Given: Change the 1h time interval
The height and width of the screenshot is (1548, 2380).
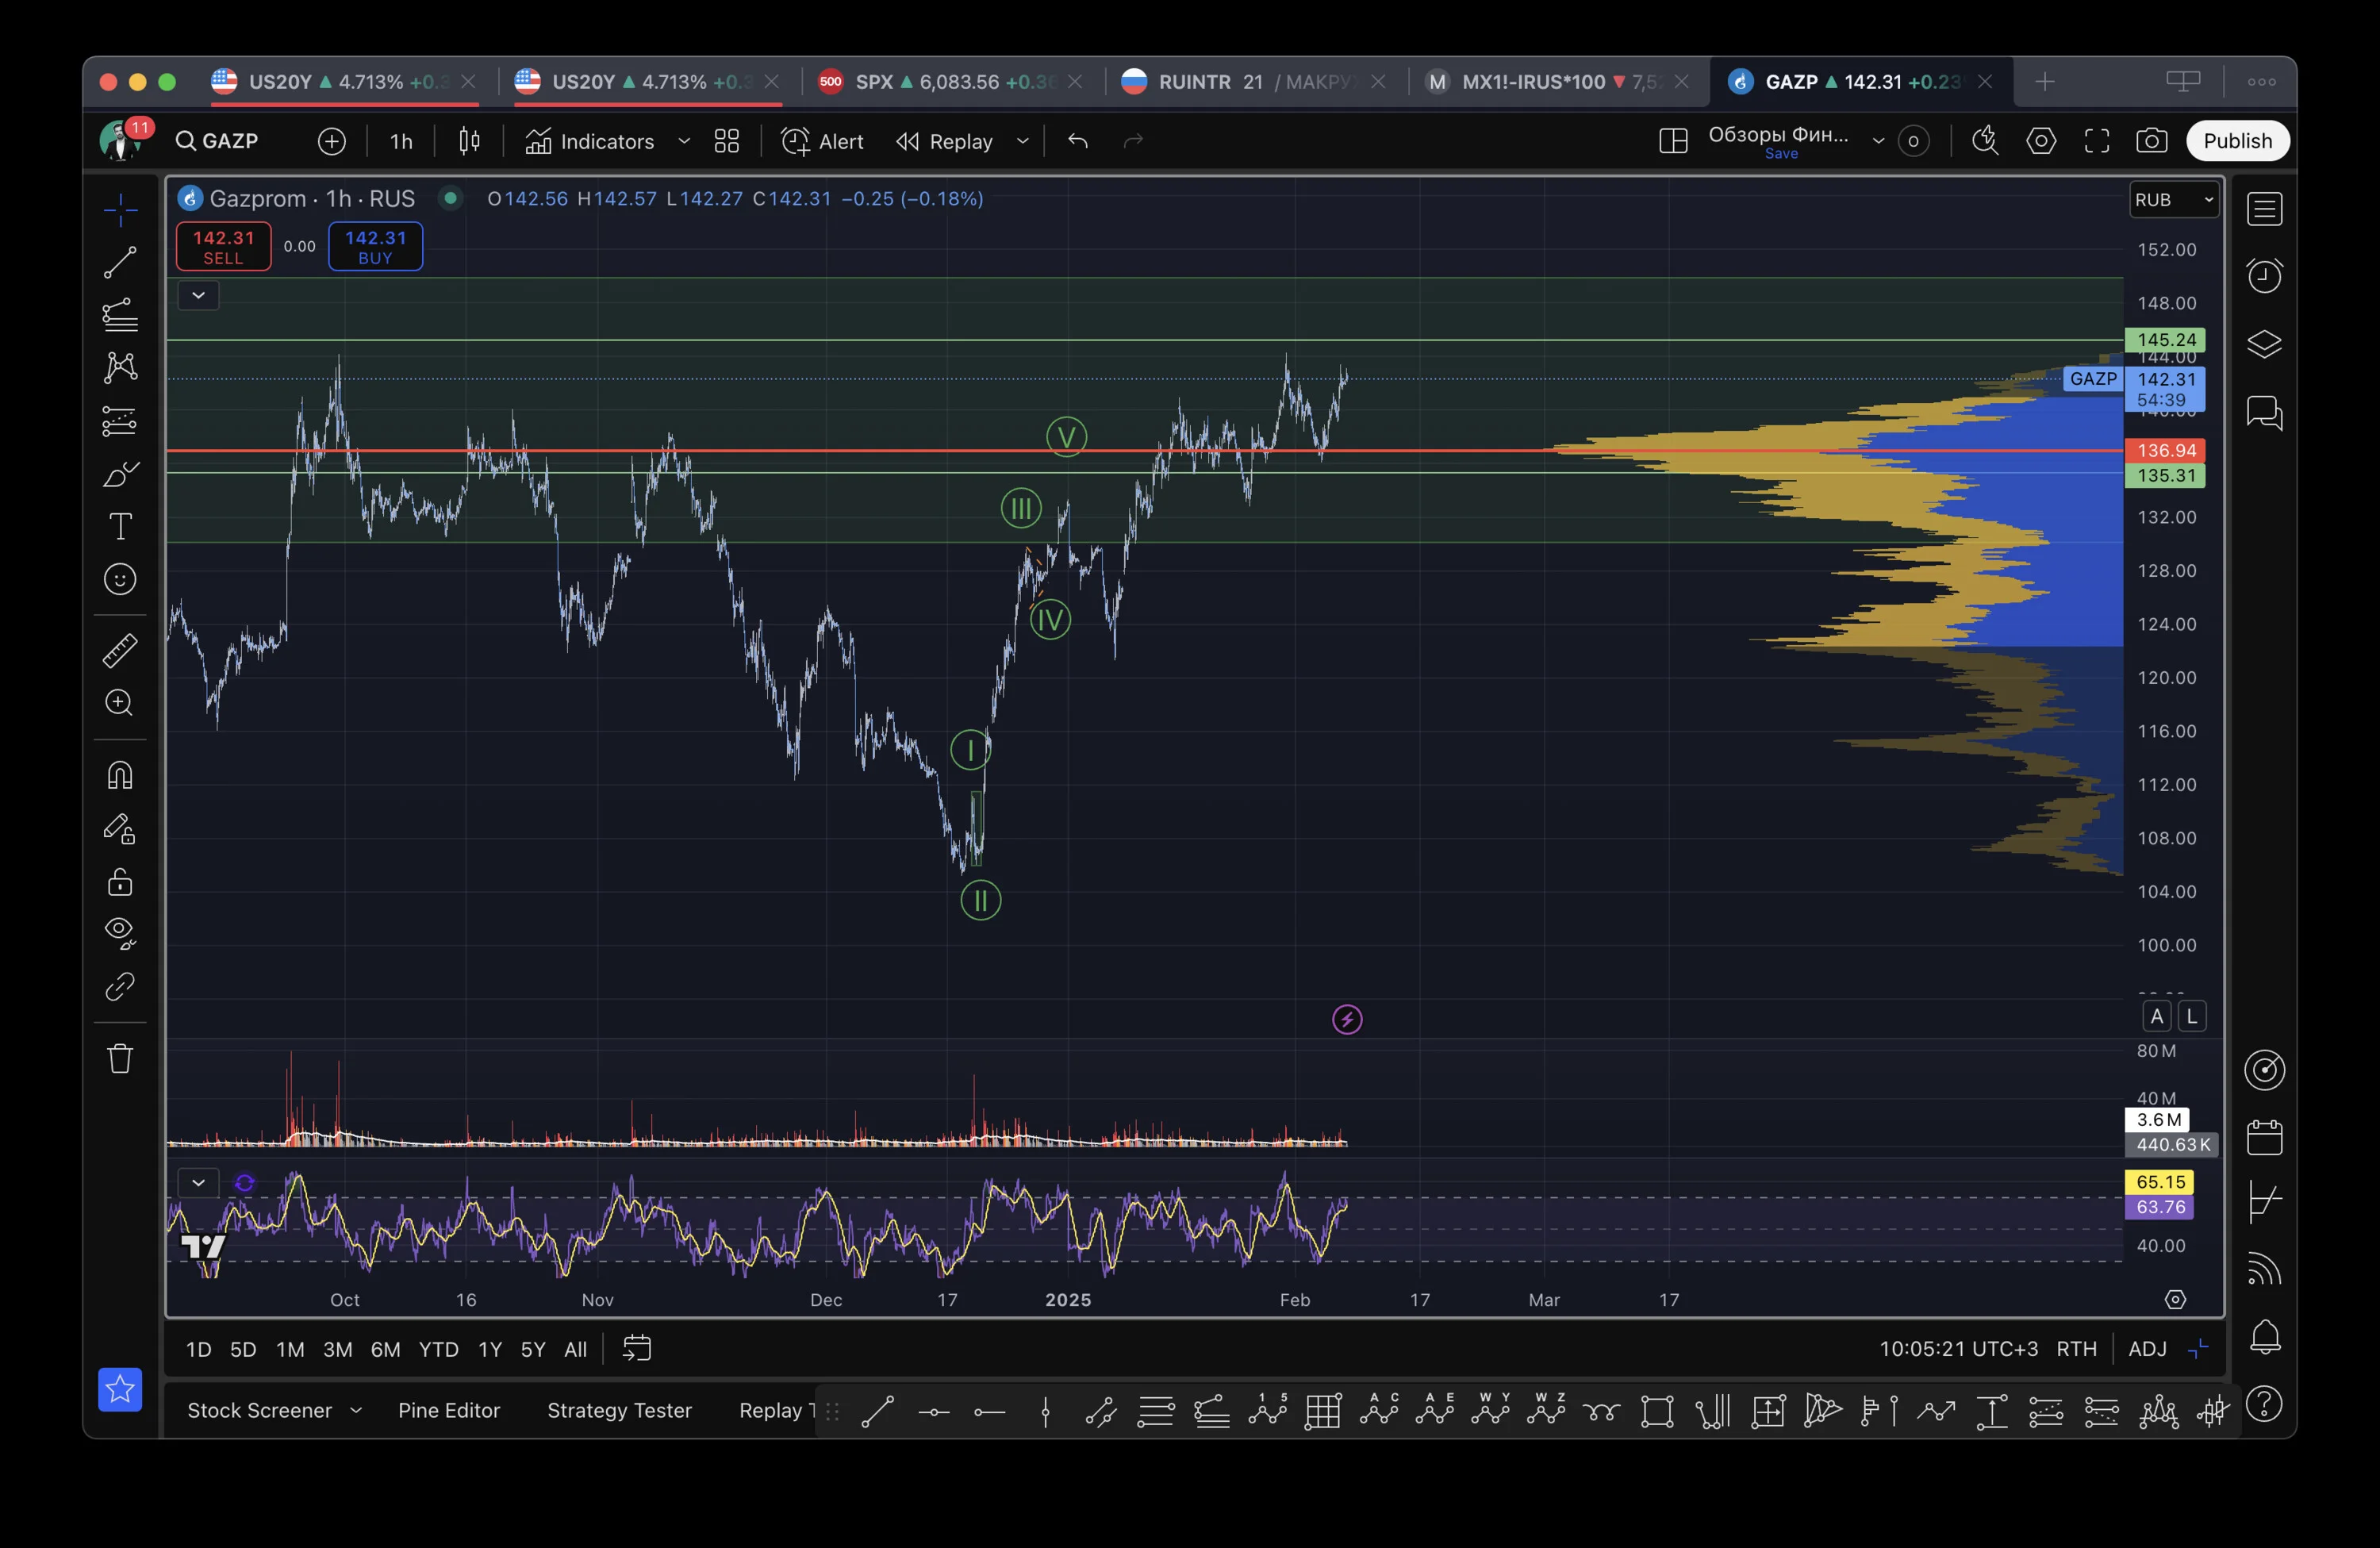Looking at the screenshot, I should pyautogui.click(x=401, y=141).
